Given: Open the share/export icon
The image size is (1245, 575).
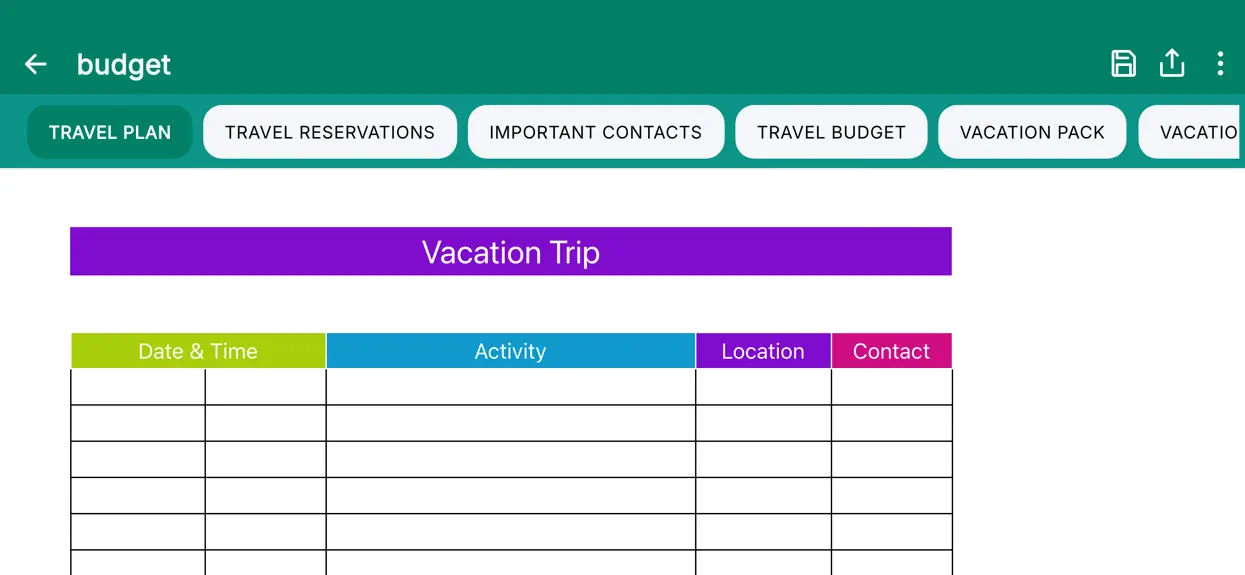Looking at the screenshot, I should click(x=1171, y=63).
